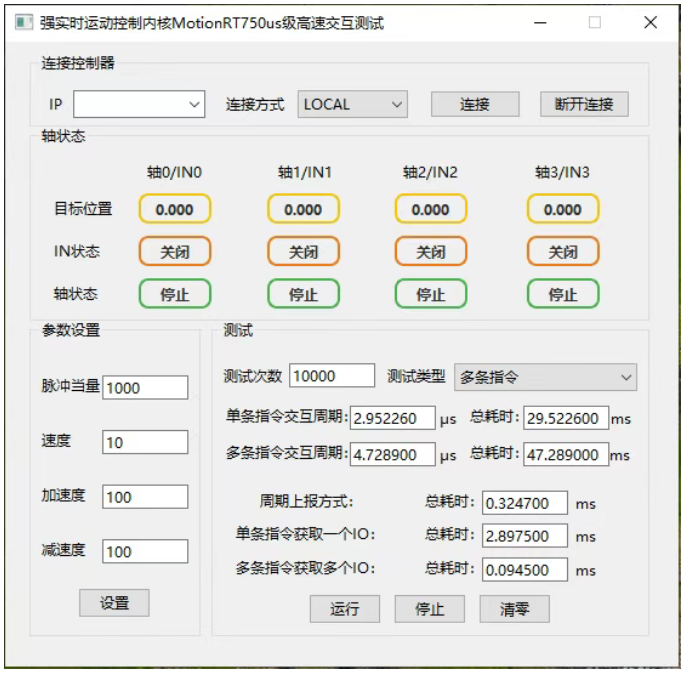684x673 pixels.
Task: Click the 轴2/IN2 column header
Action: (430, 172)
